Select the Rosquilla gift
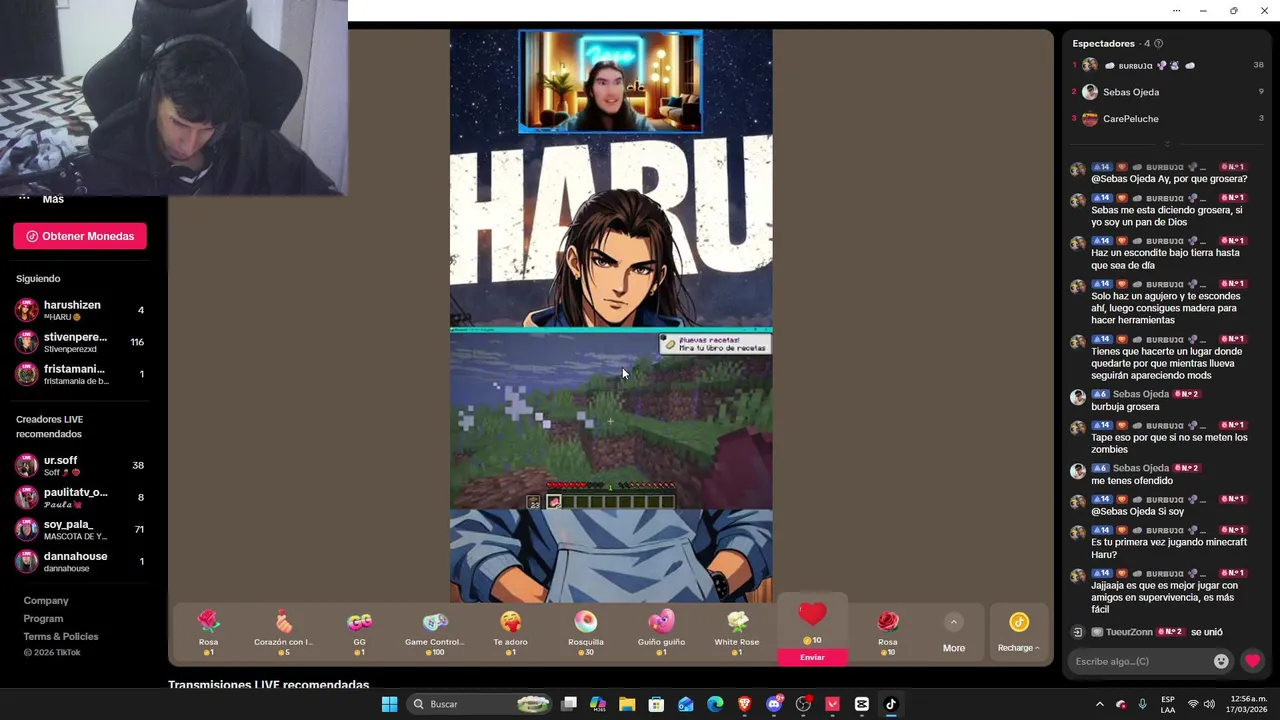The image size is (1280, 720). 586,633
